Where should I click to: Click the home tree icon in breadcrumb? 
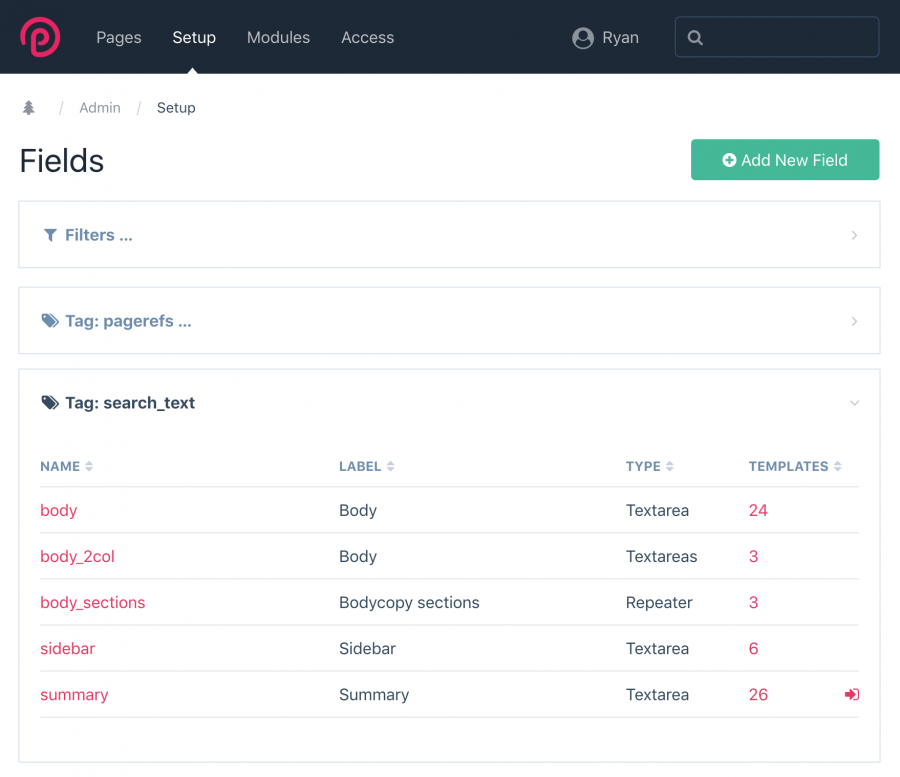click(x=29, y=107)
